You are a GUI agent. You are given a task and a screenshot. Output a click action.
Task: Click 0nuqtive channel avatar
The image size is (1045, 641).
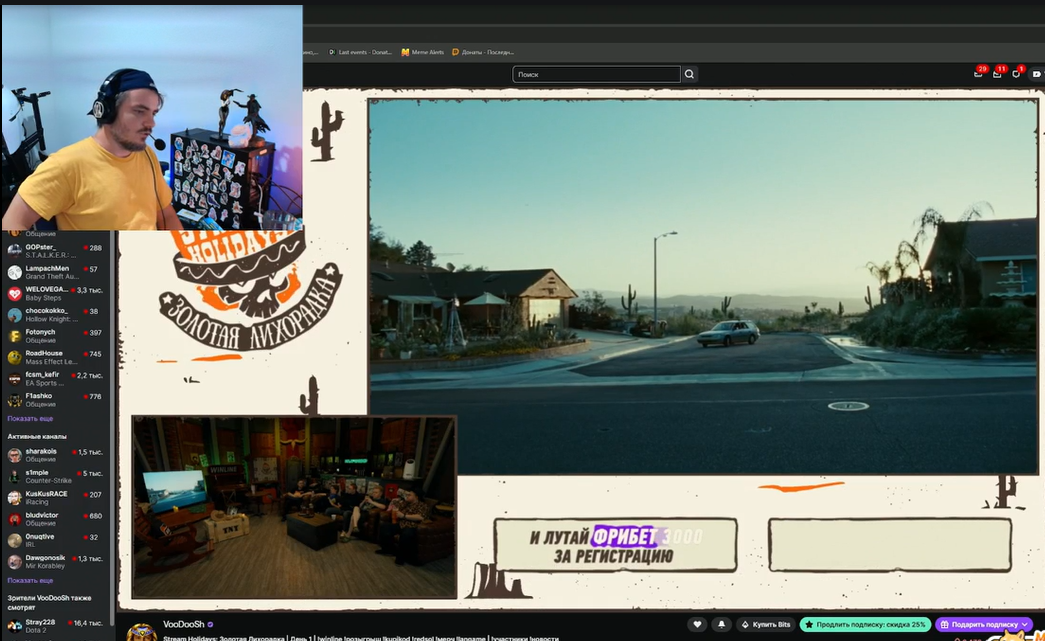(x=15, y=541)
